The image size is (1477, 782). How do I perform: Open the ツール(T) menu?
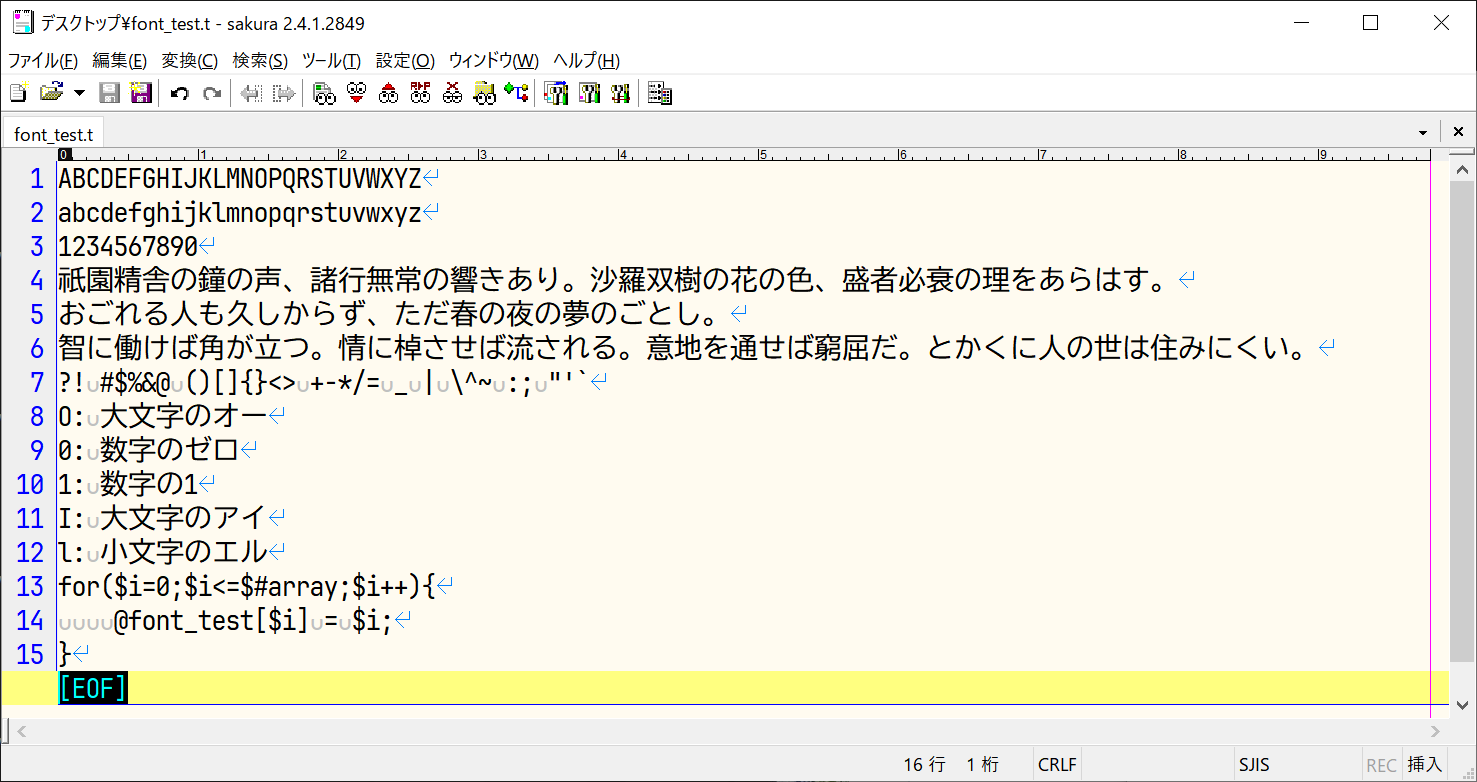tap(332, 60)
